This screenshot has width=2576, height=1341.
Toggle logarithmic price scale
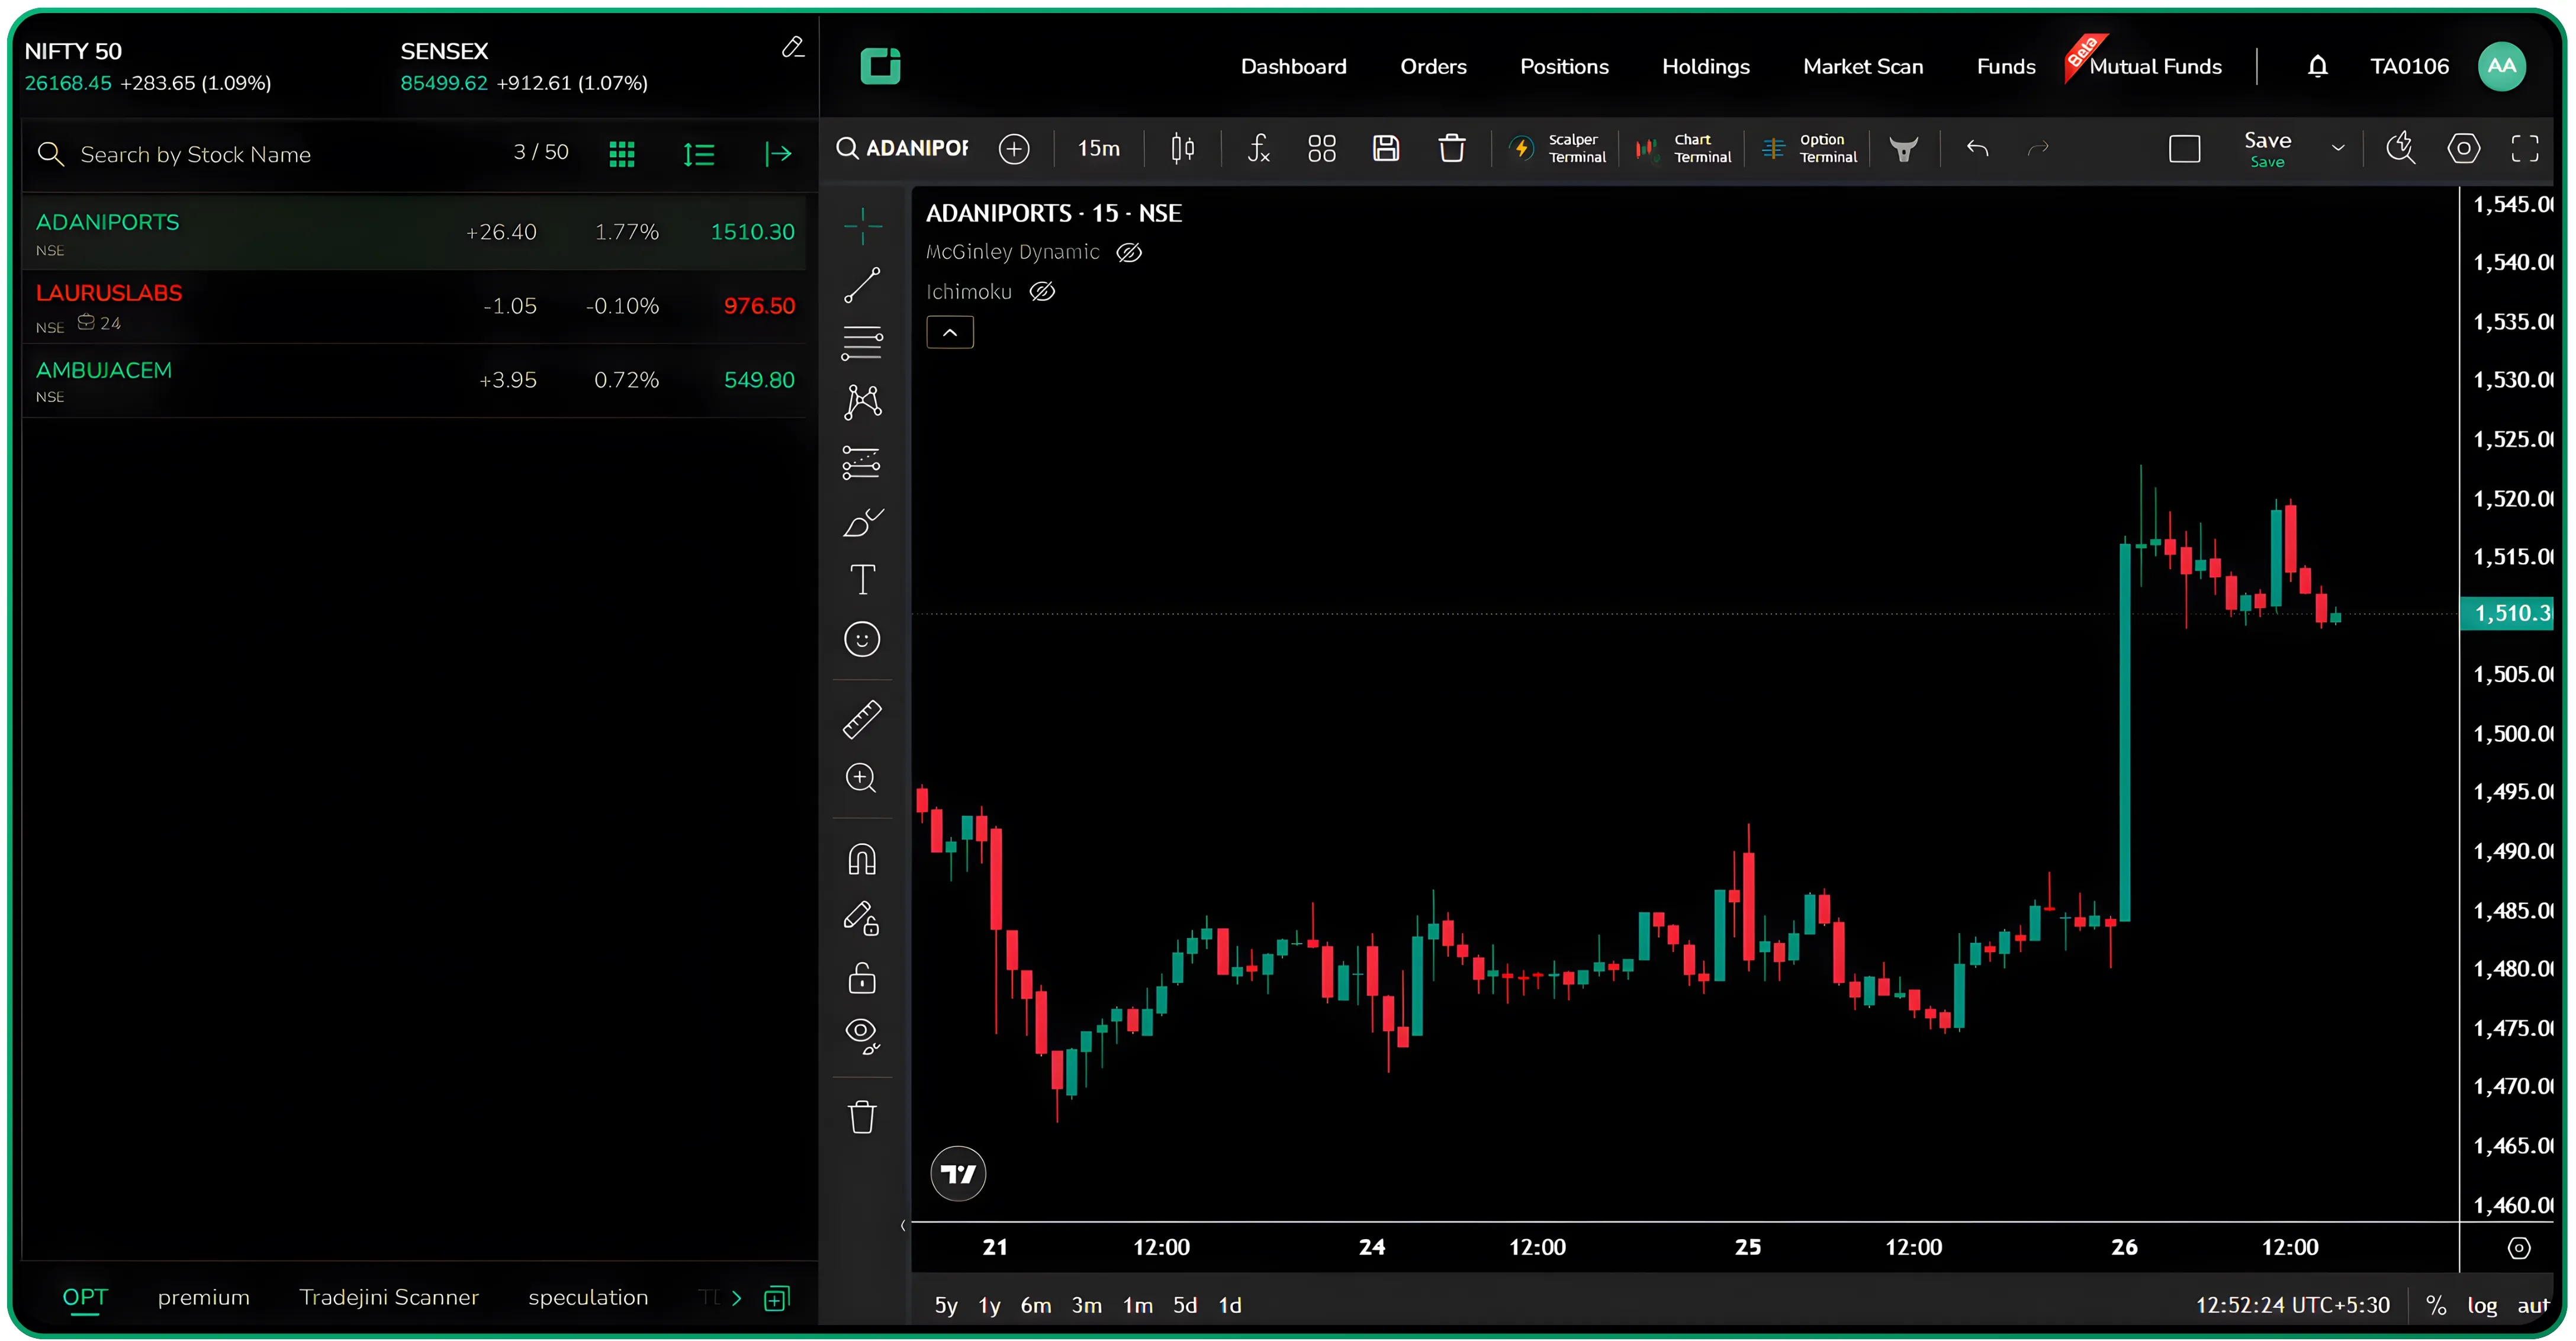2482,1305
